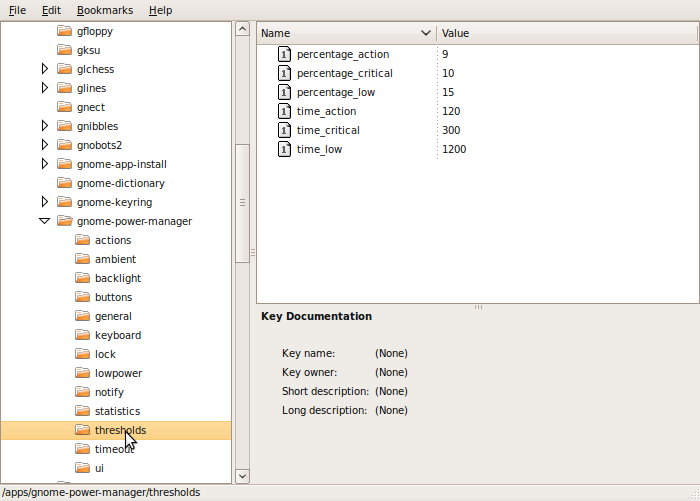700x501 pixels.
Task: Select the notify folder in tree
Action: point(109,392)
